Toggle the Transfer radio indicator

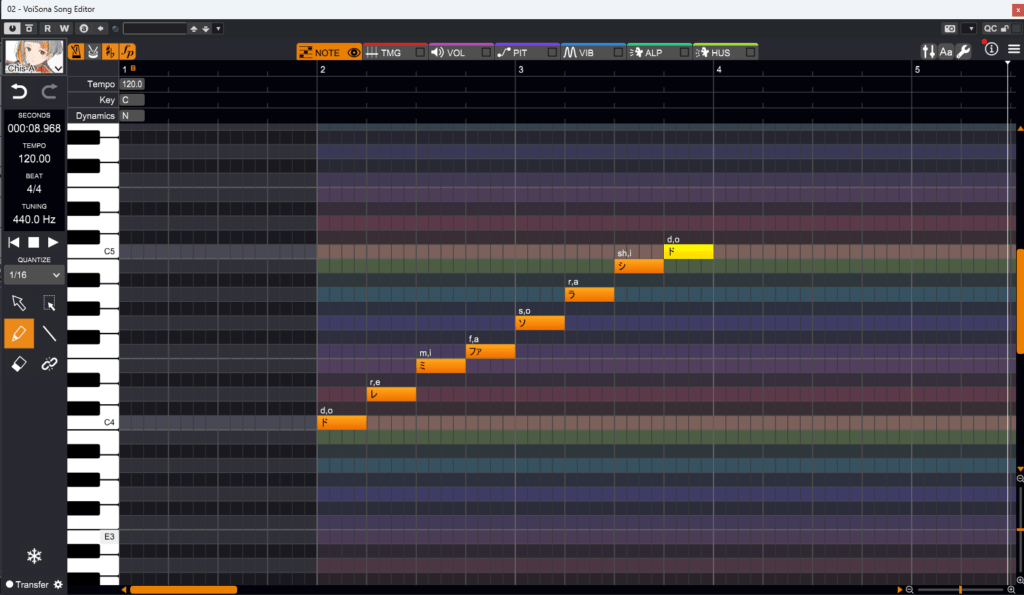[9, 585]
